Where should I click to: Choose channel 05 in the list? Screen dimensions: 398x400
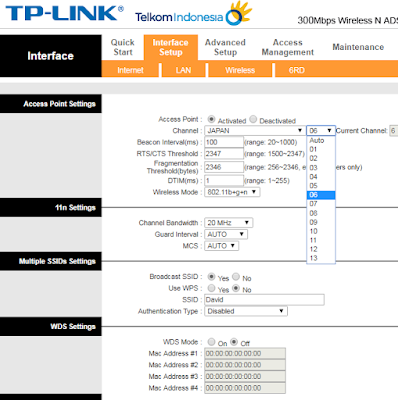[321, 186]
